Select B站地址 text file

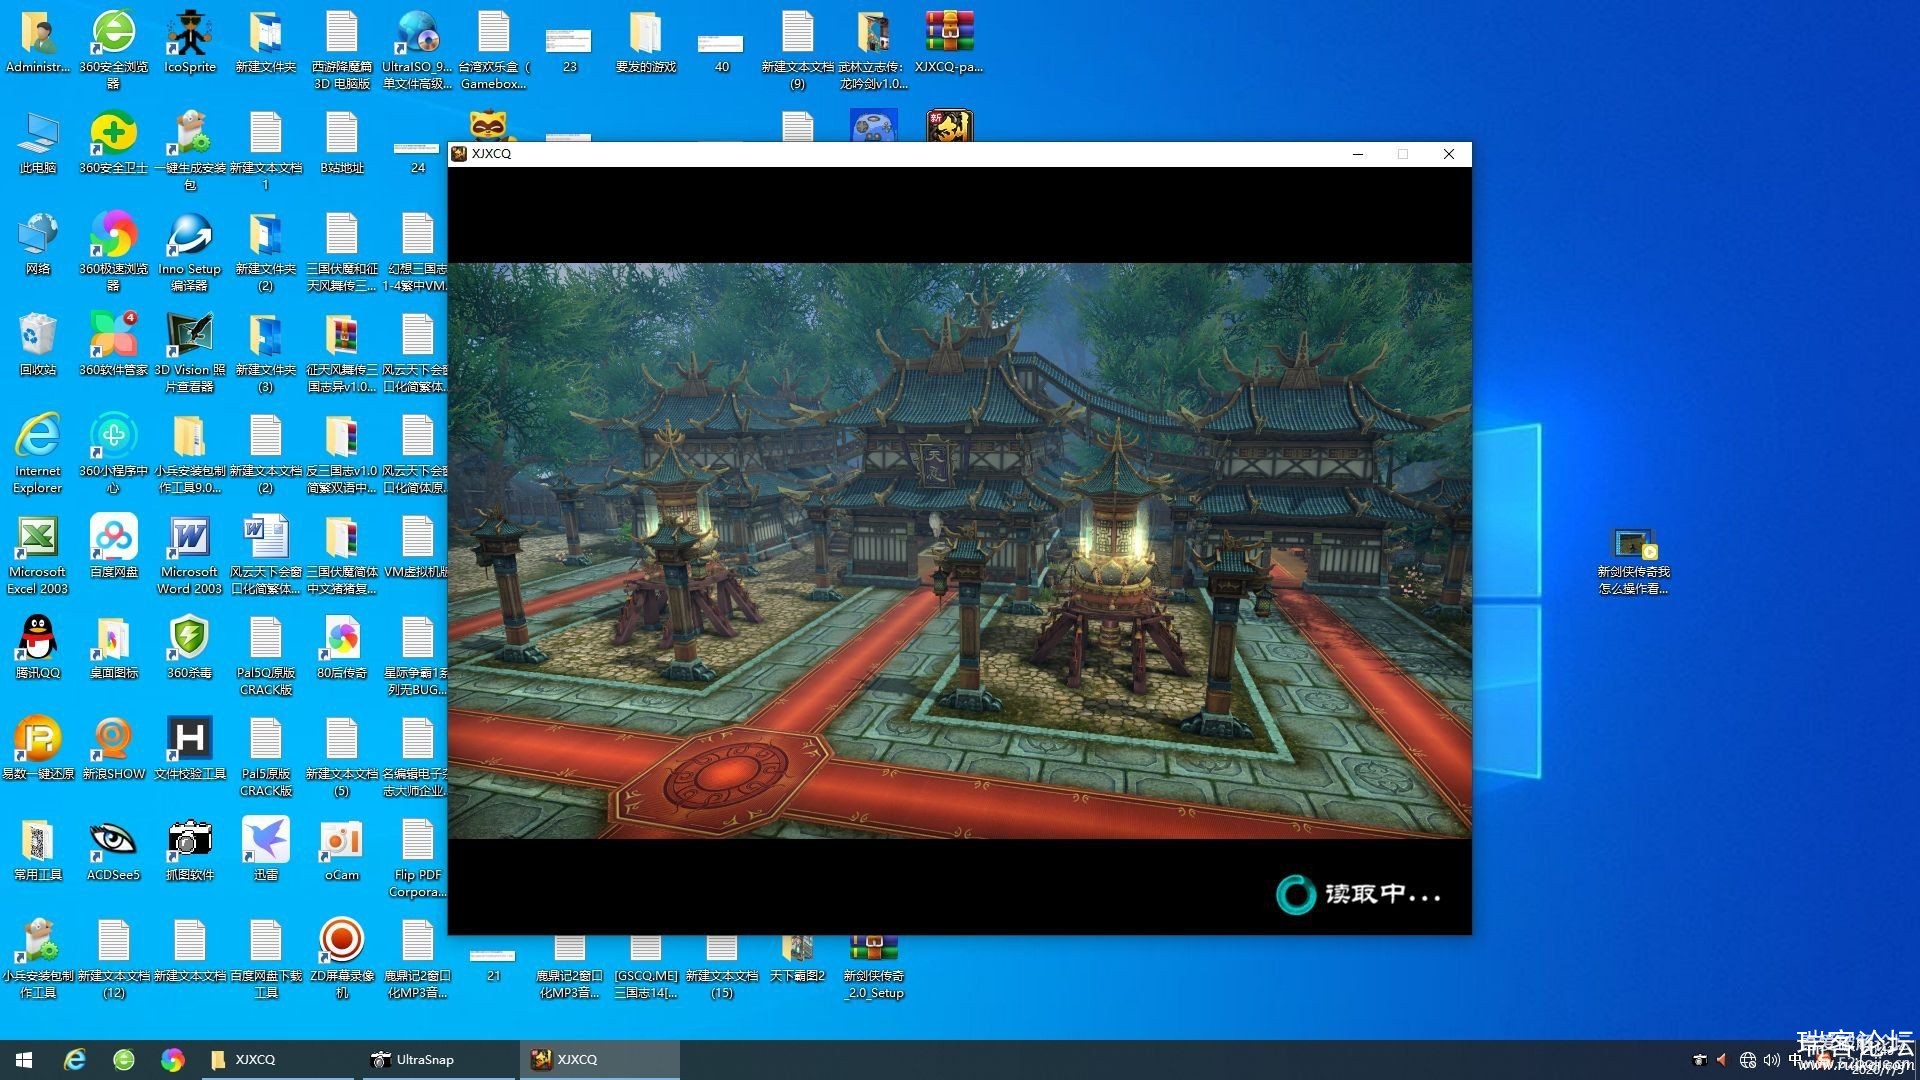342,143
